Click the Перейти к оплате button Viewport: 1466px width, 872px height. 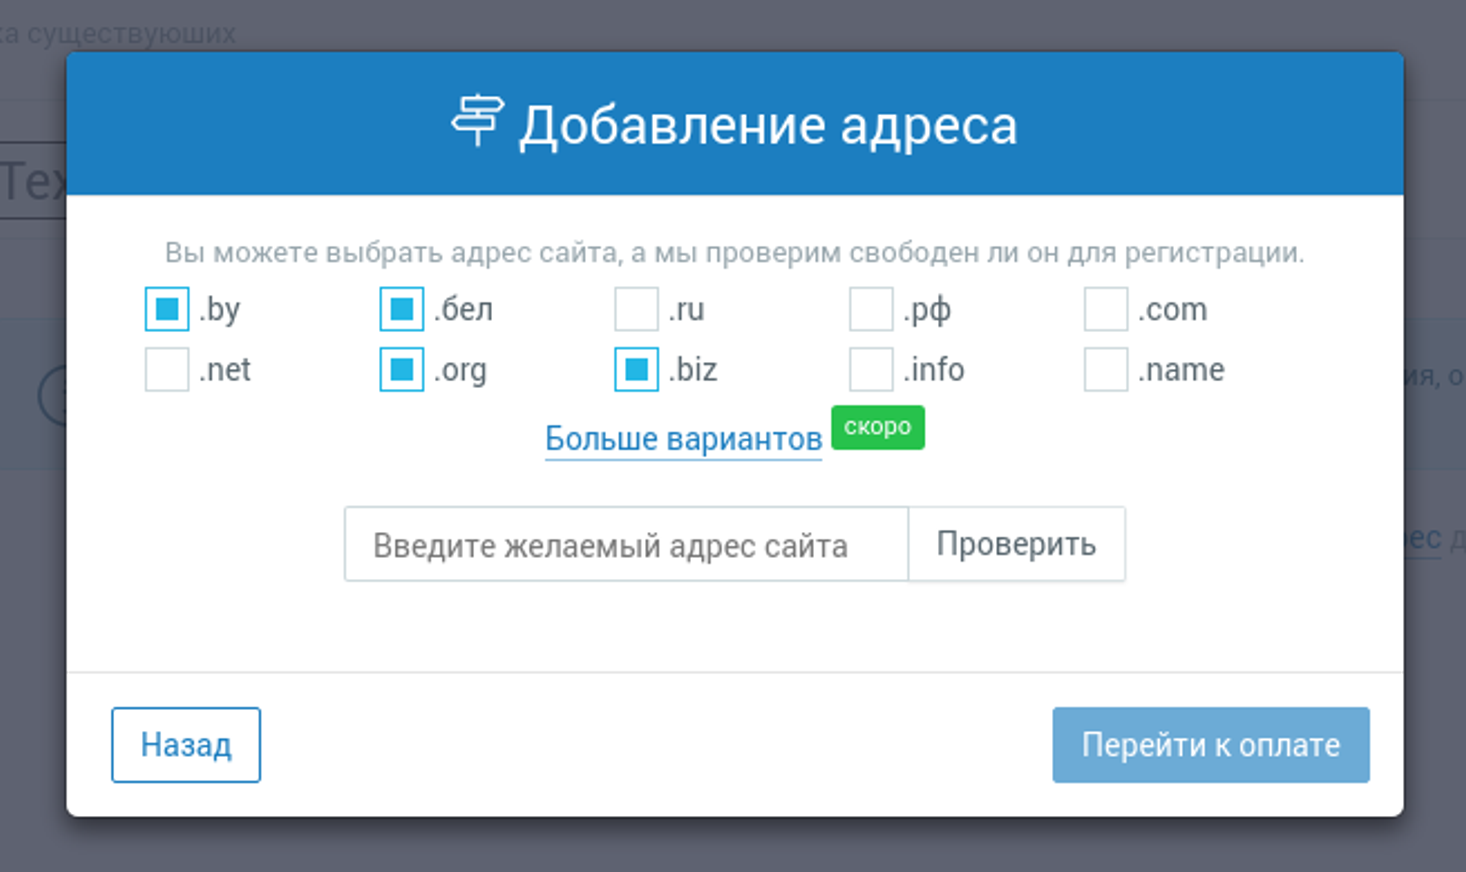coord(1211,745)
